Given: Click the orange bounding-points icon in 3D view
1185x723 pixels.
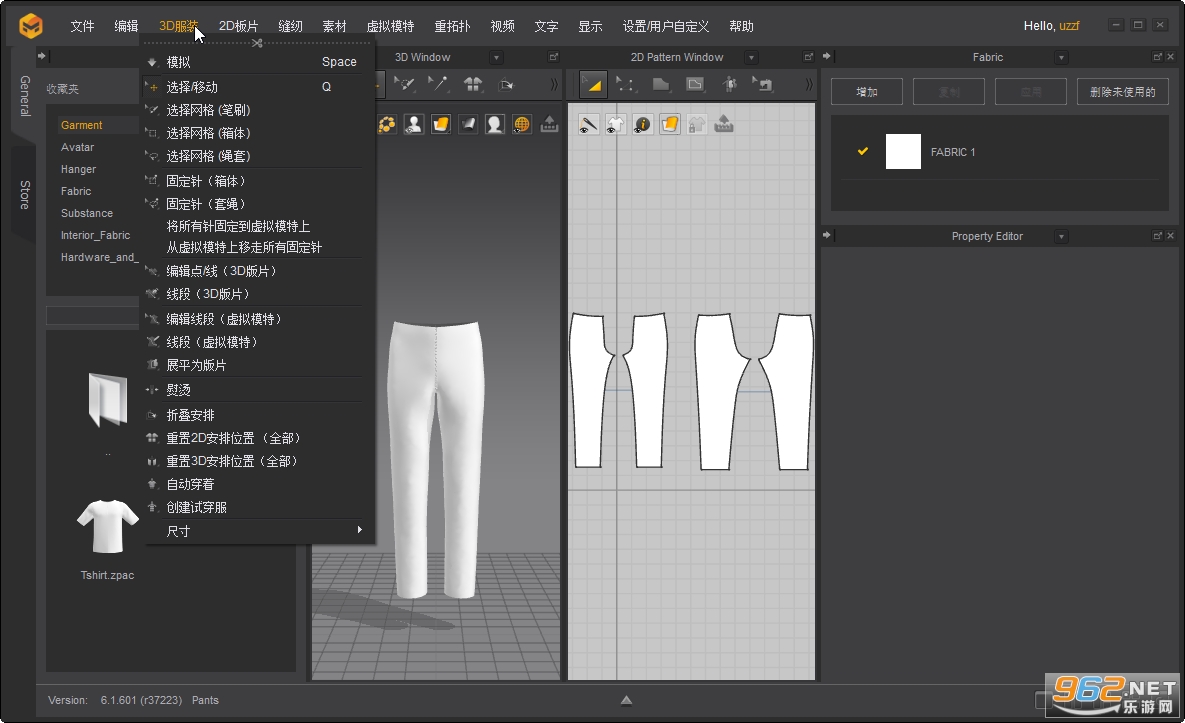Looking at the screenshot, I should (x=387, y=124).
